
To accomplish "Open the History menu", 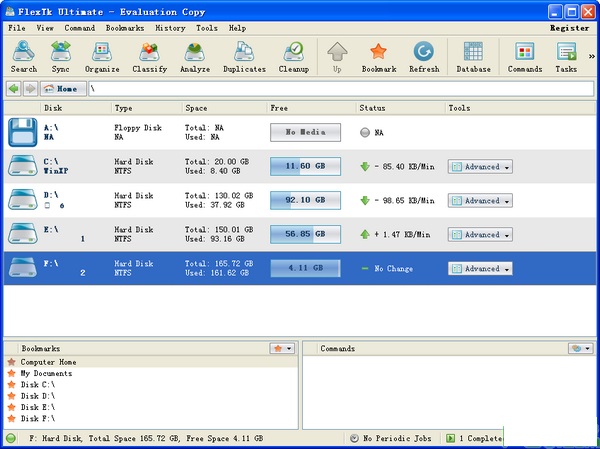I will pyautogui.click(x=170, y=28).
